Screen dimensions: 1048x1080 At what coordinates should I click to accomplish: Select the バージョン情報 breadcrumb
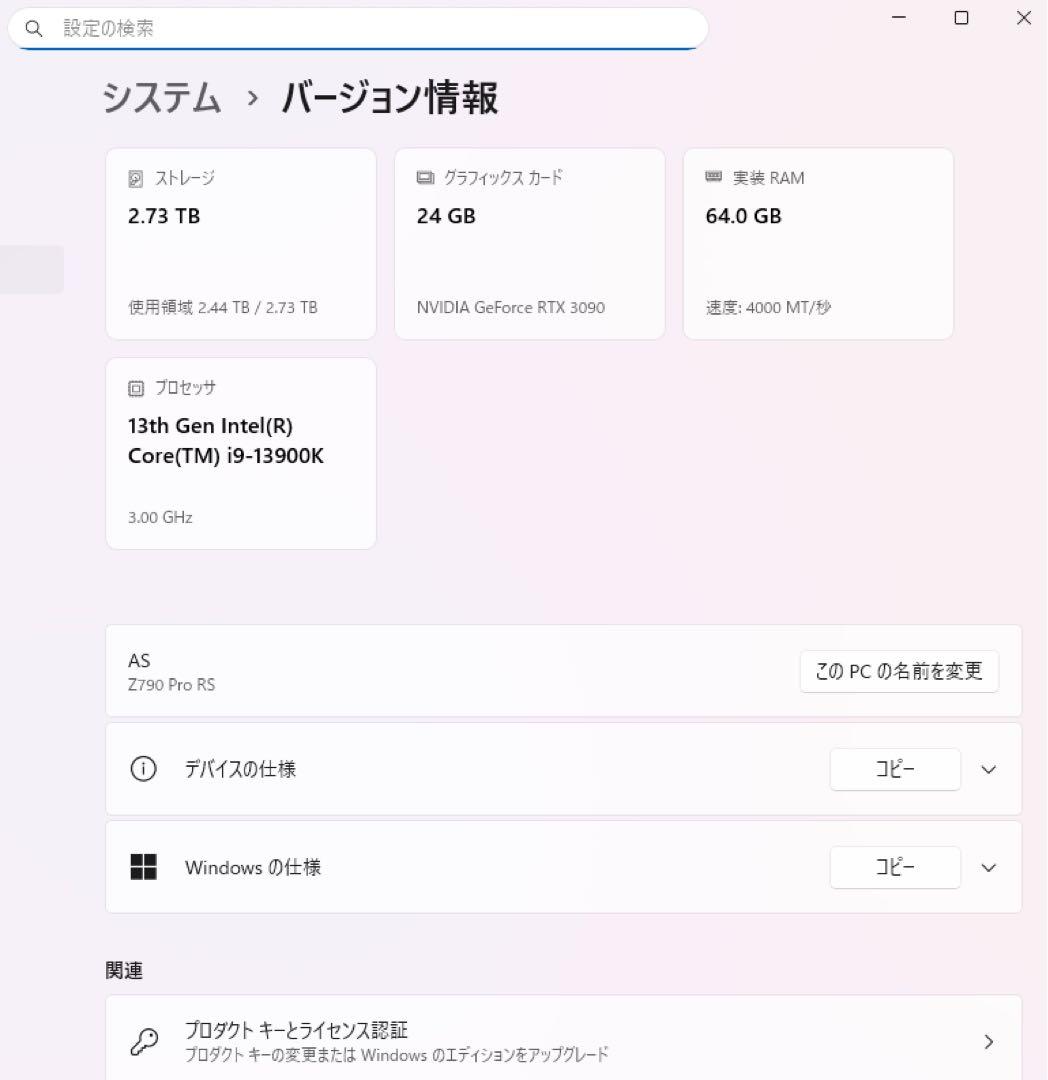point(390,99)
